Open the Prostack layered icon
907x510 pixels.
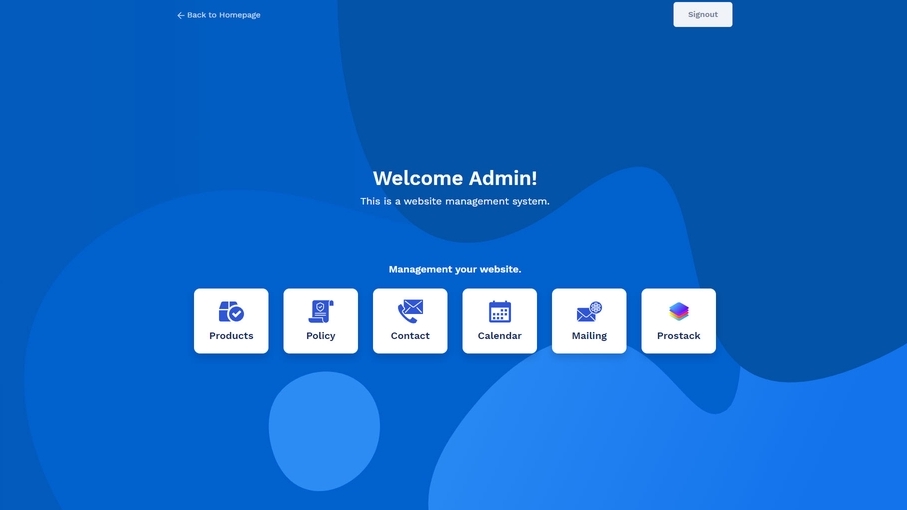679,312
